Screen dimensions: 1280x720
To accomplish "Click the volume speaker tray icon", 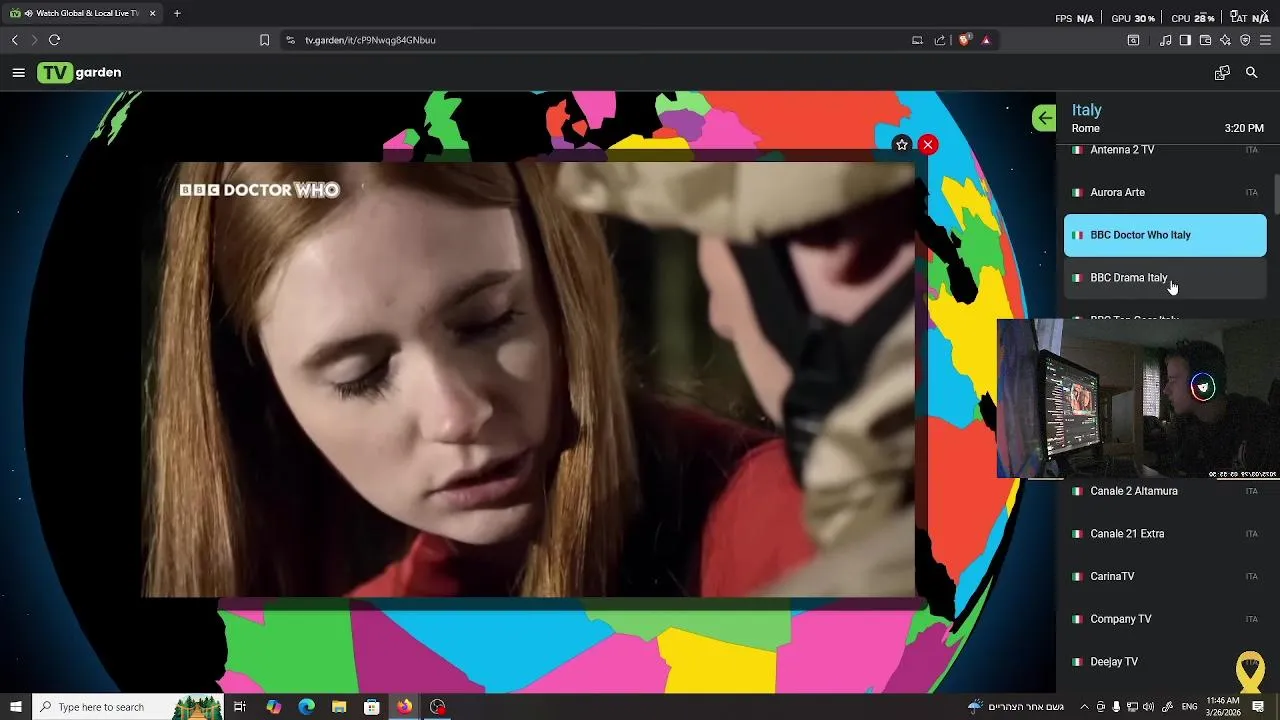I will tap(1148, 707).
